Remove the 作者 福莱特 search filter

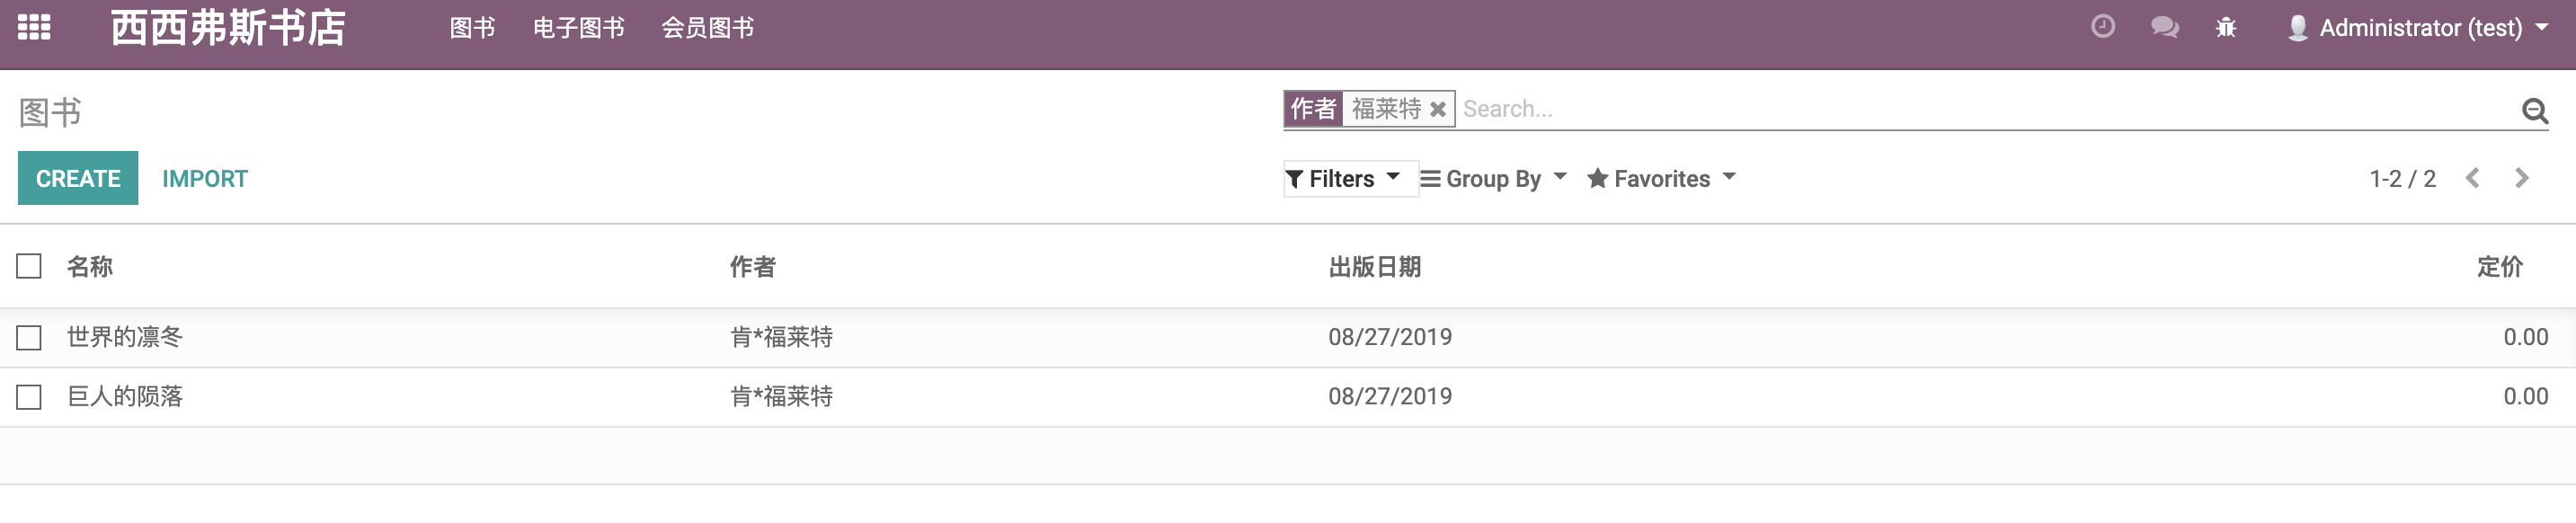[1438, 108]
